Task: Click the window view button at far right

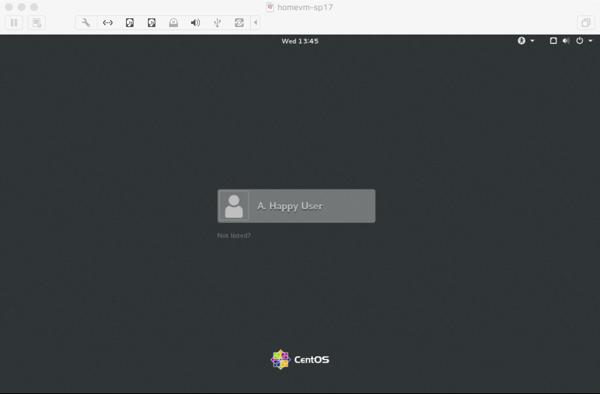Action: coord(585,23)
